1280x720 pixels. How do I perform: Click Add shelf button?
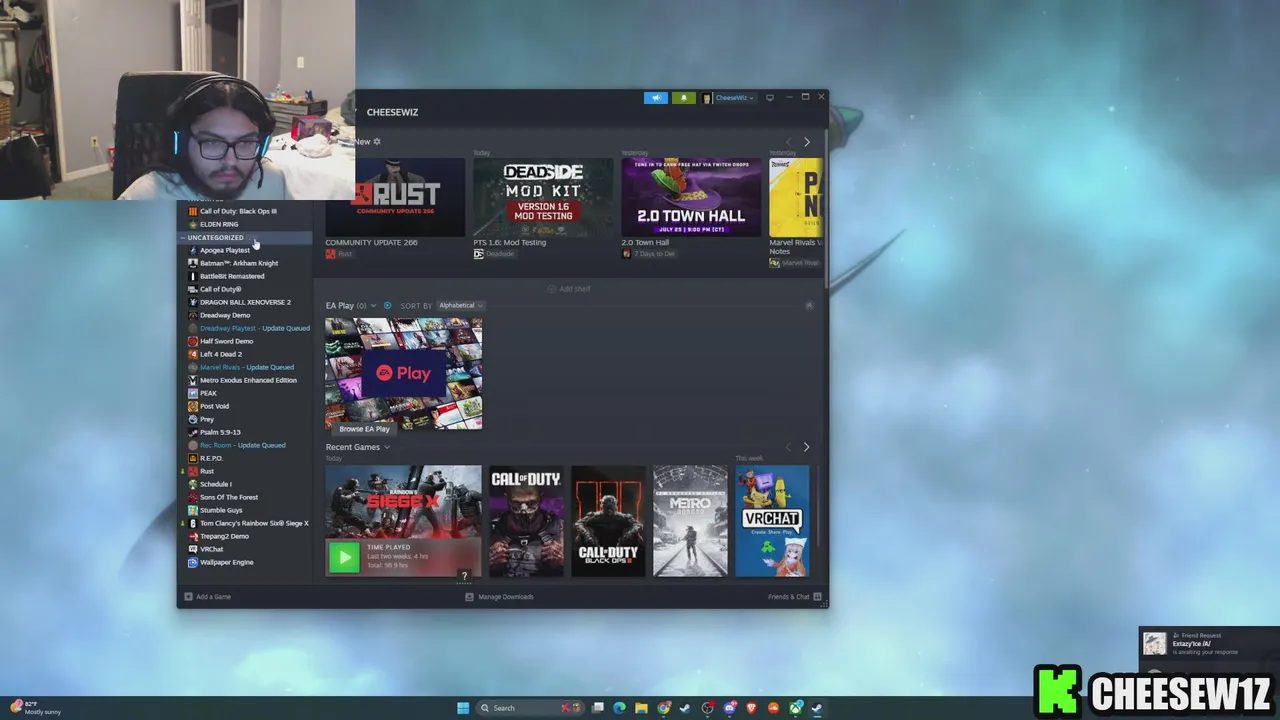click(569, 289)
